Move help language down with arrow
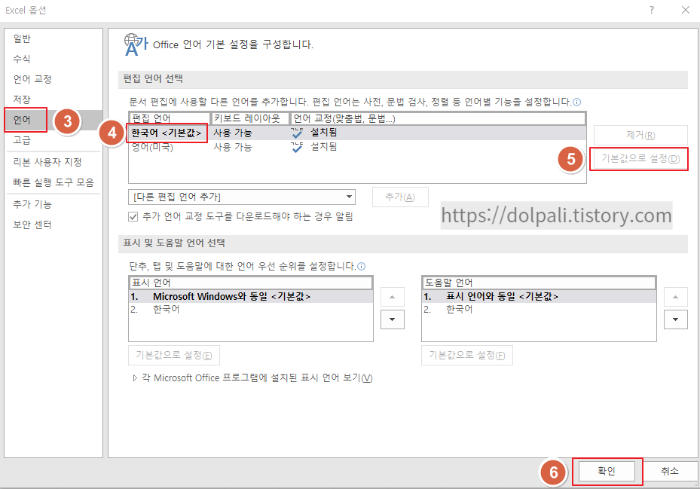Image resolution: width=700 pixels, height=489 pixels. [675, 320]
